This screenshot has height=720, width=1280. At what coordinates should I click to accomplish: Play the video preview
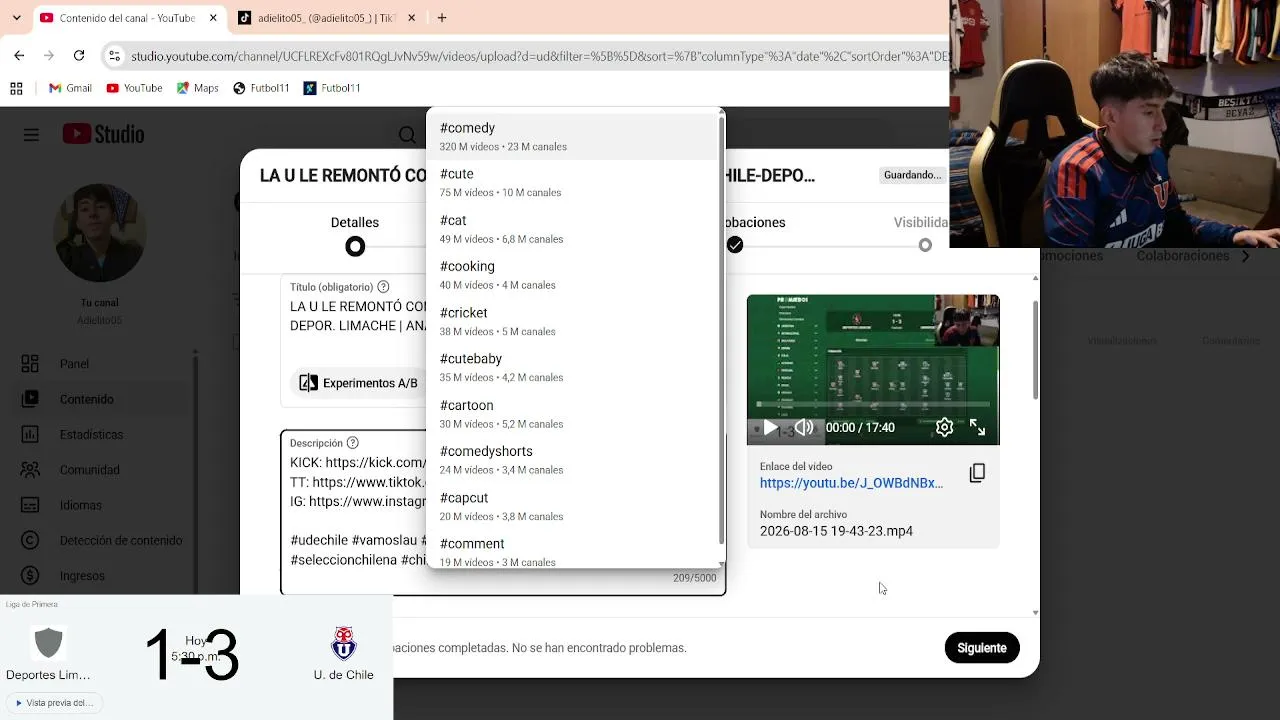[x=770, y=428]
